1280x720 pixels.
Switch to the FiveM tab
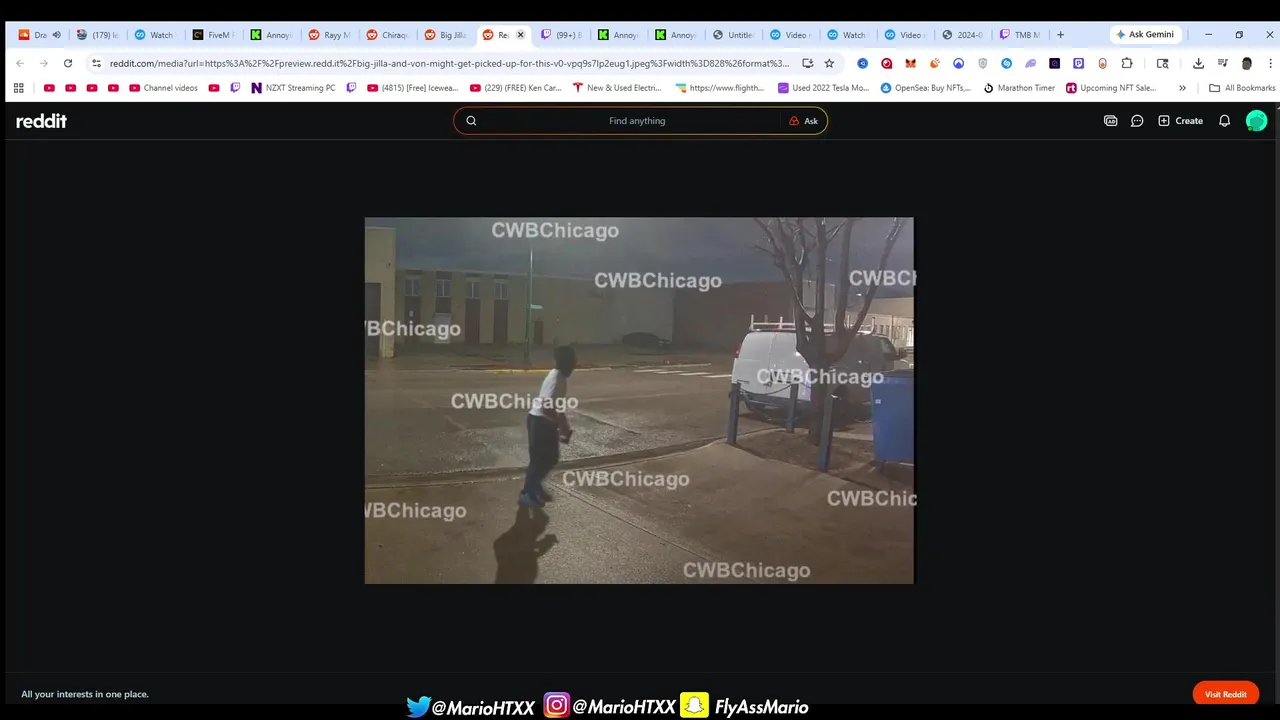(x=214, y=35)
